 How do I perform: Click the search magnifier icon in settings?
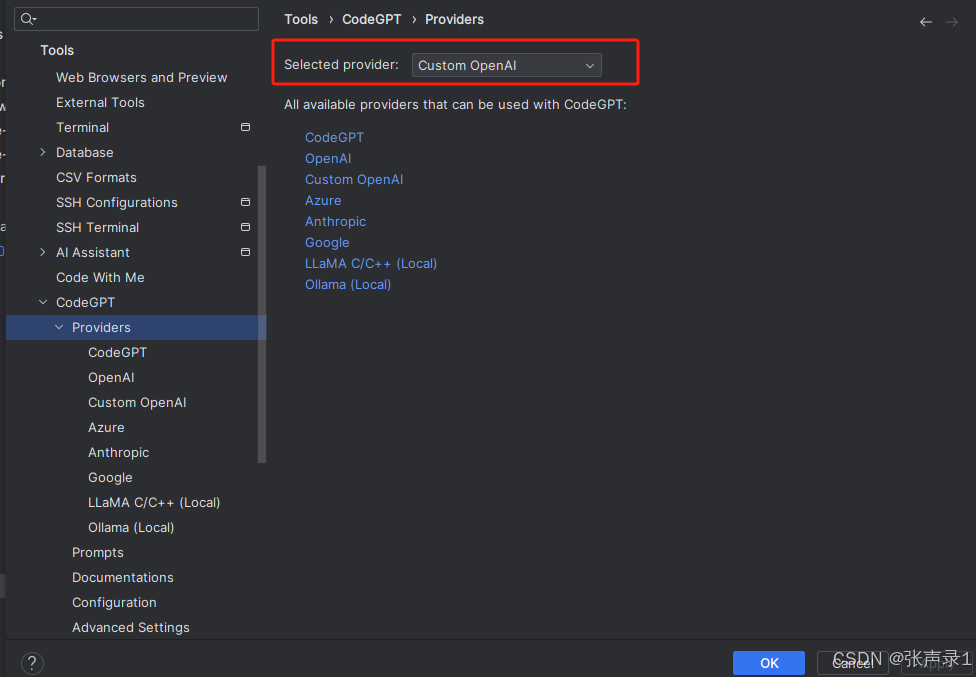point(29,19)
